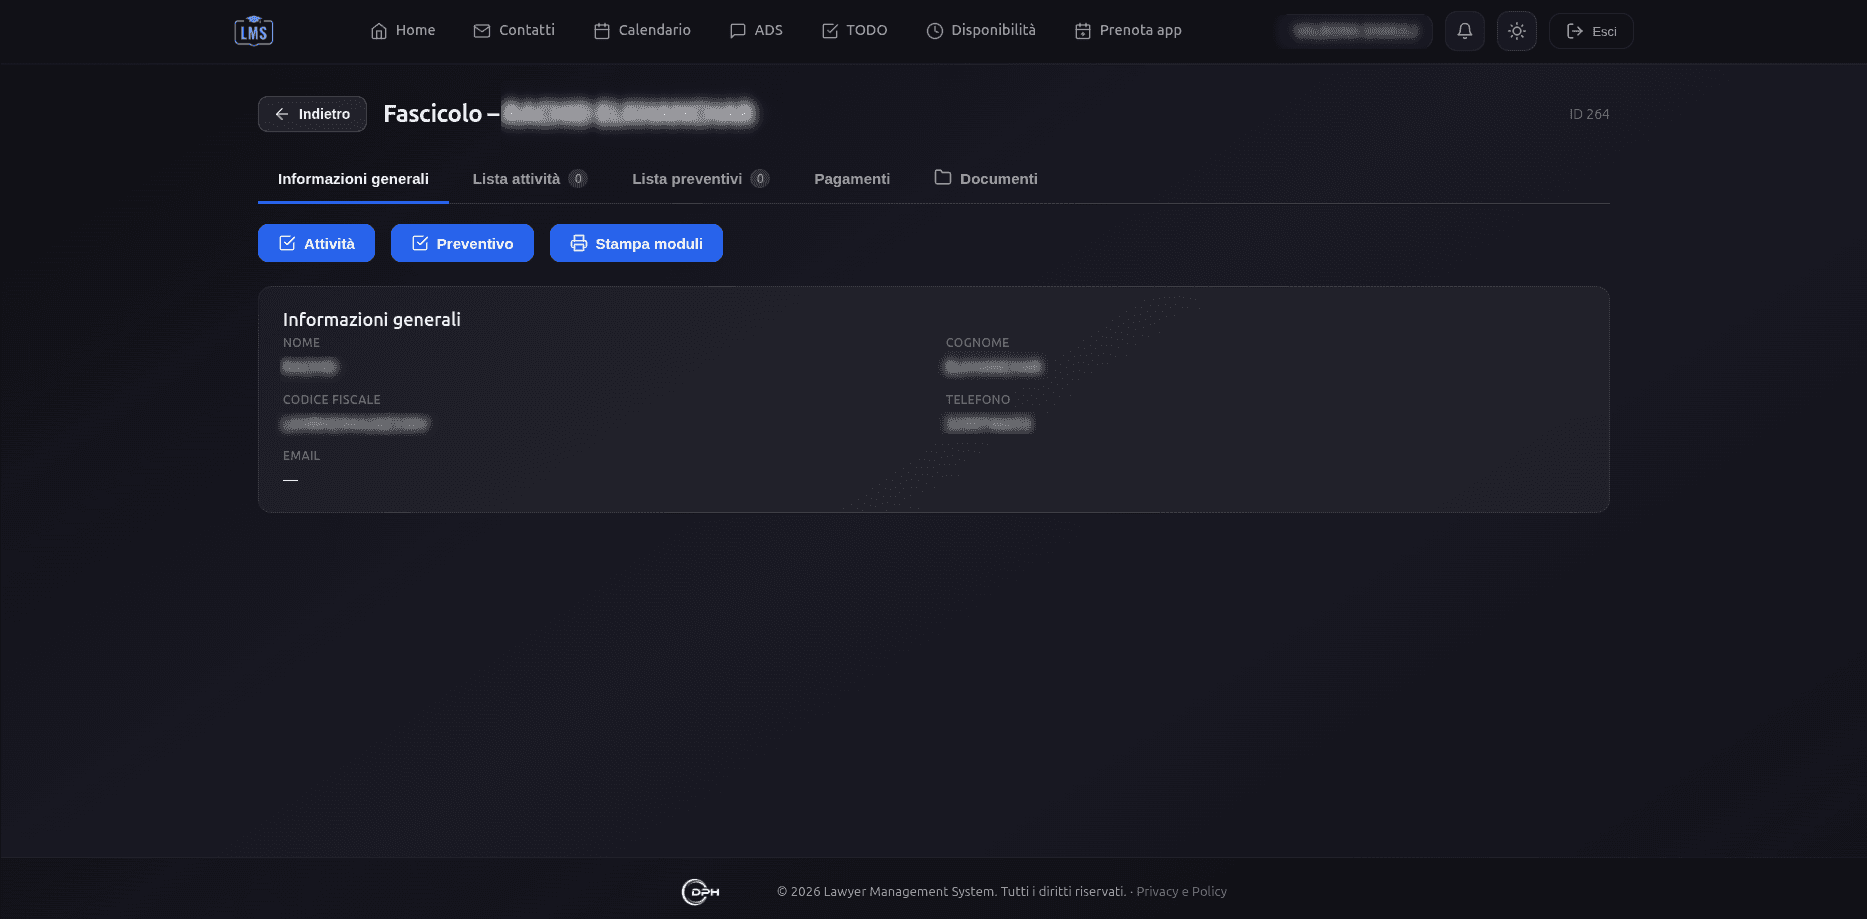The width and height of the screenshot is (1867, 919).
Task: Click the LMS logo icon
Action: [x=253, y=31]
